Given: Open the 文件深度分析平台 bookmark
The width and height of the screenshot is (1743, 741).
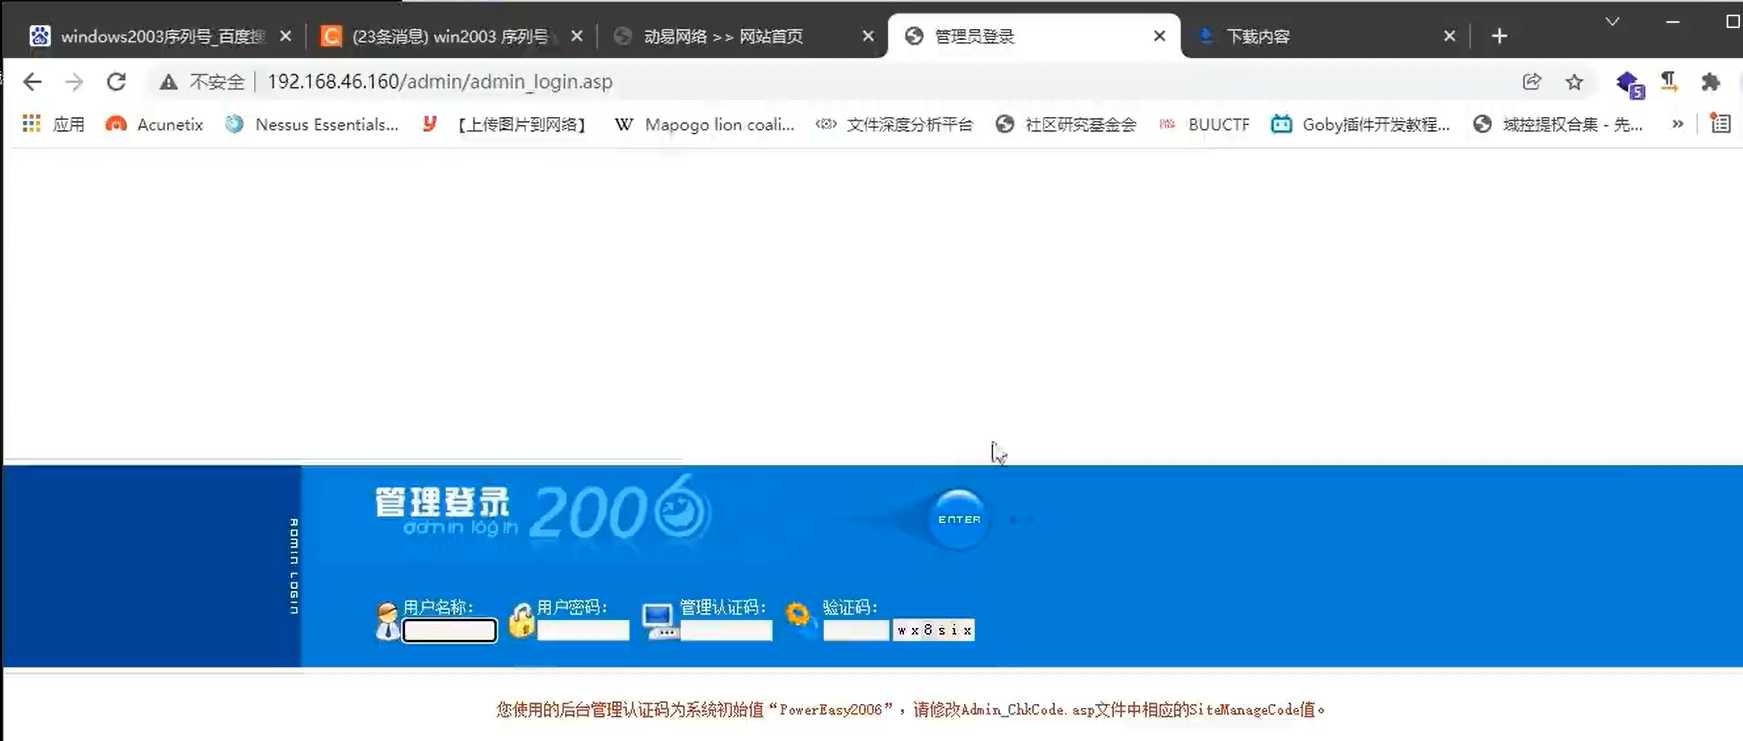Looking at the screenshot, I should click(x=894, y=124).
